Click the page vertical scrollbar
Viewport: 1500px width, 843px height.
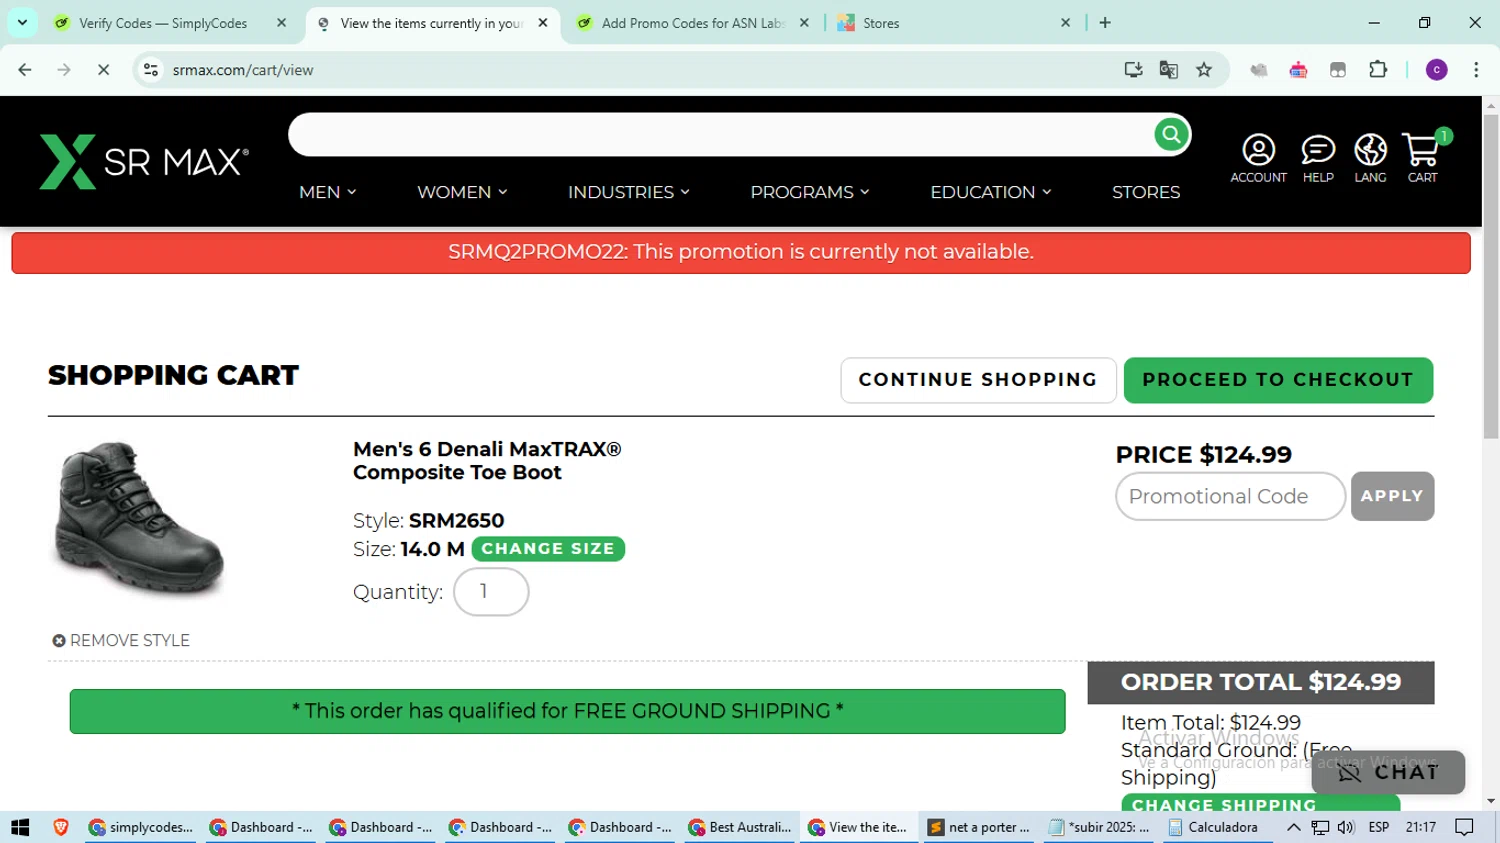coord(1491,276)
